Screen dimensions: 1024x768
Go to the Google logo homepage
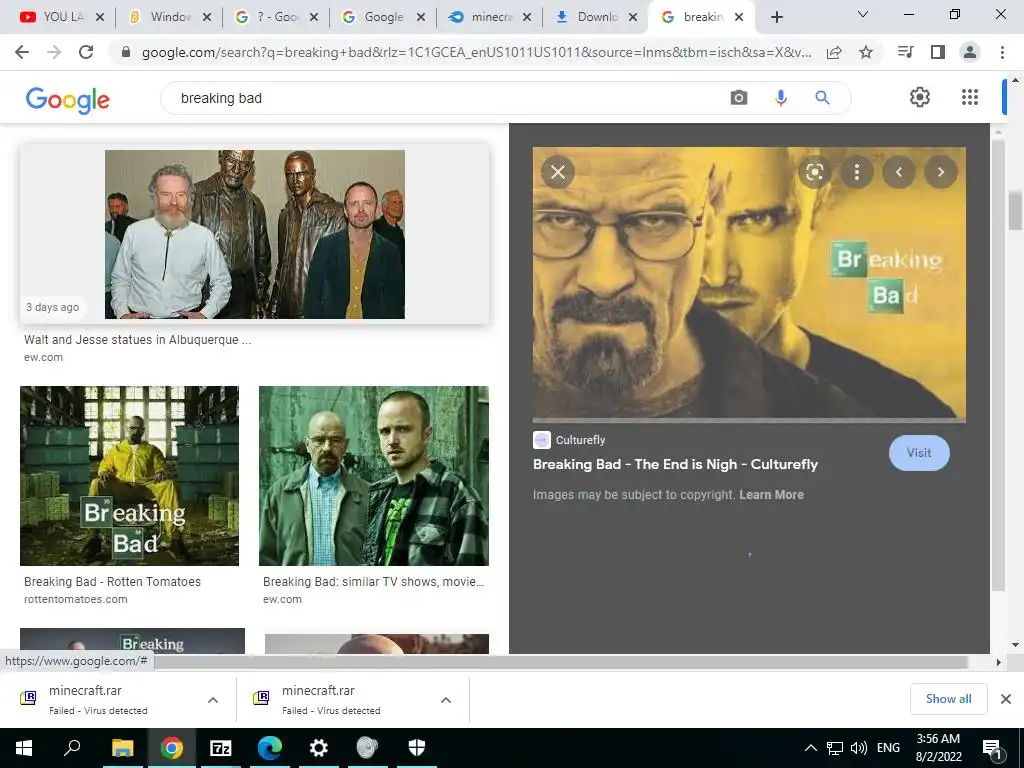coord(67,99)
